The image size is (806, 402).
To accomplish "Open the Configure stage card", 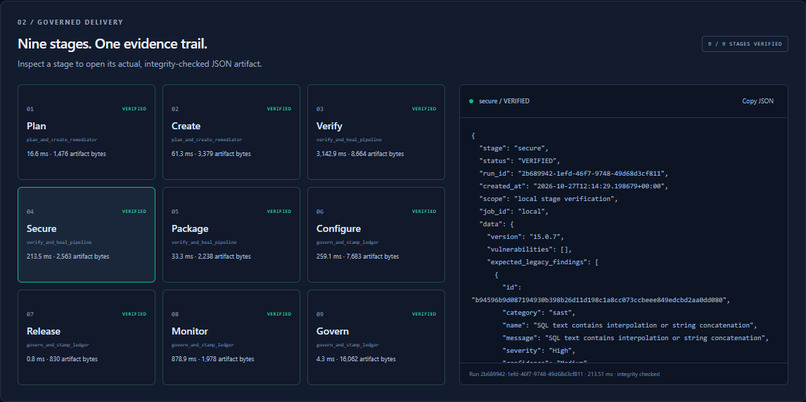I will pos(376,235).
